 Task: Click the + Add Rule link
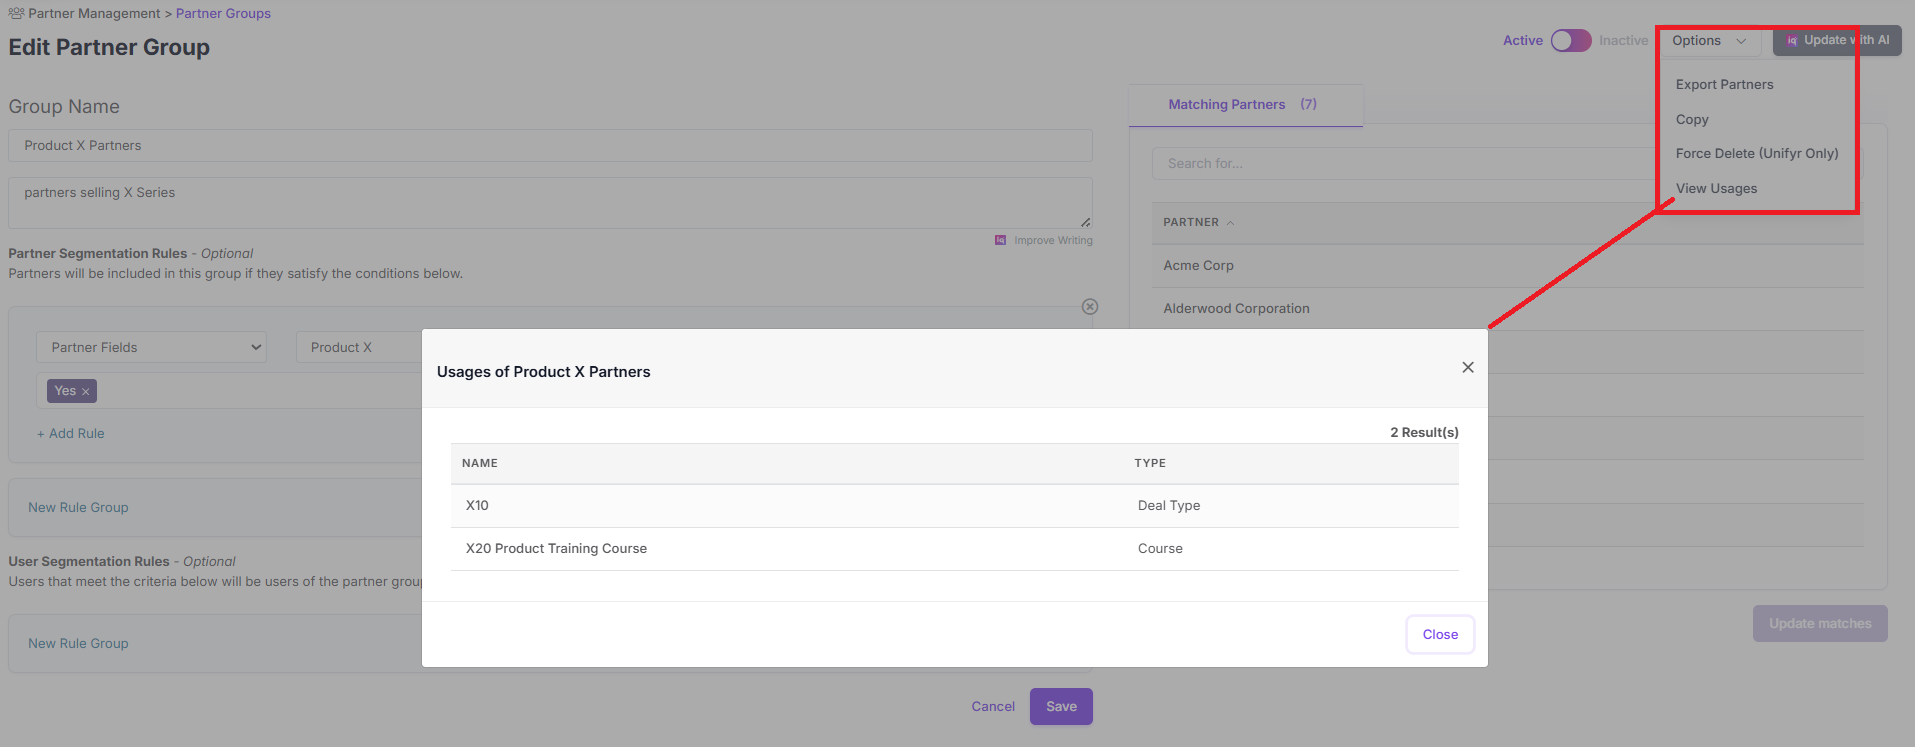(71, 433)
